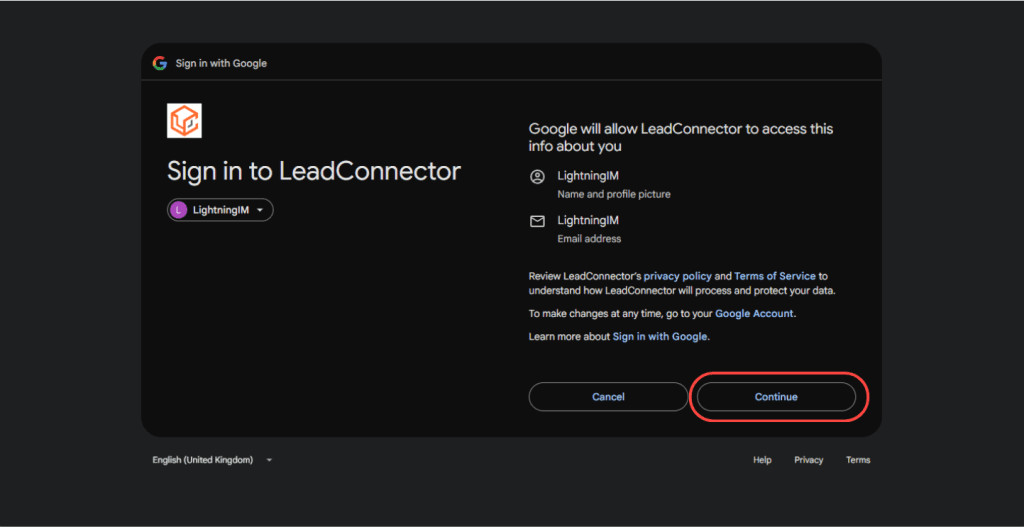Go to the Google Account link
The height and width of the screenshot is (527, 1024).
coord(754,314)
